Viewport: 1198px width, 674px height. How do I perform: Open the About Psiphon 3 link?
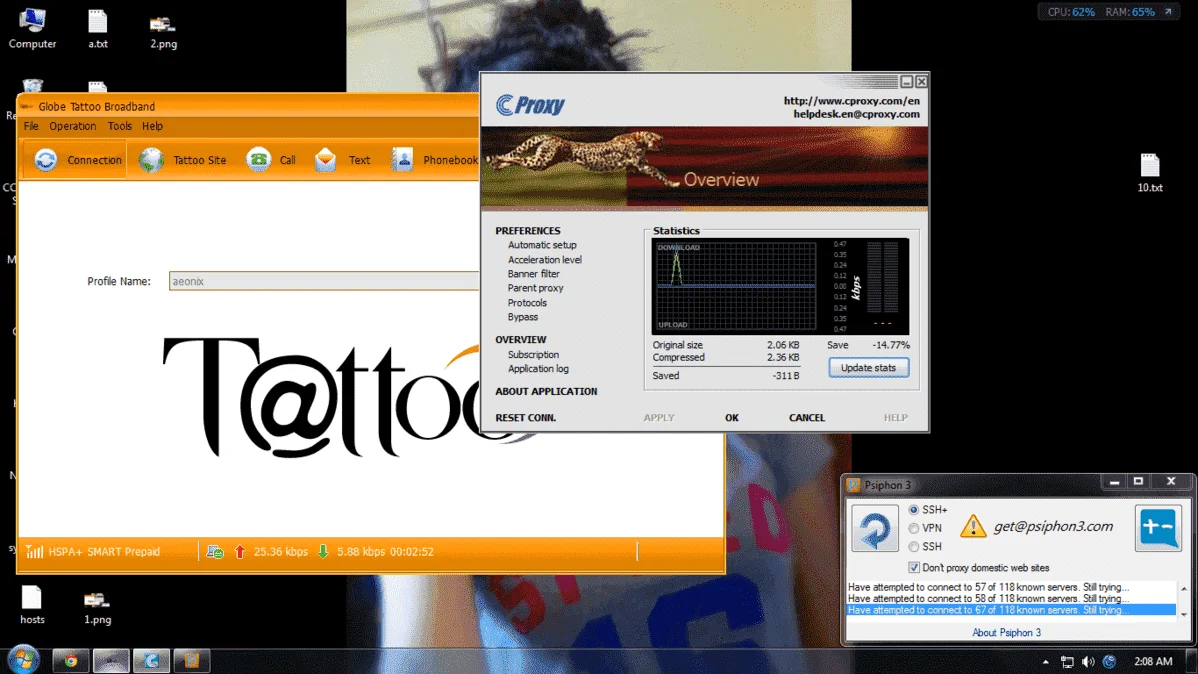point(1006,633)
